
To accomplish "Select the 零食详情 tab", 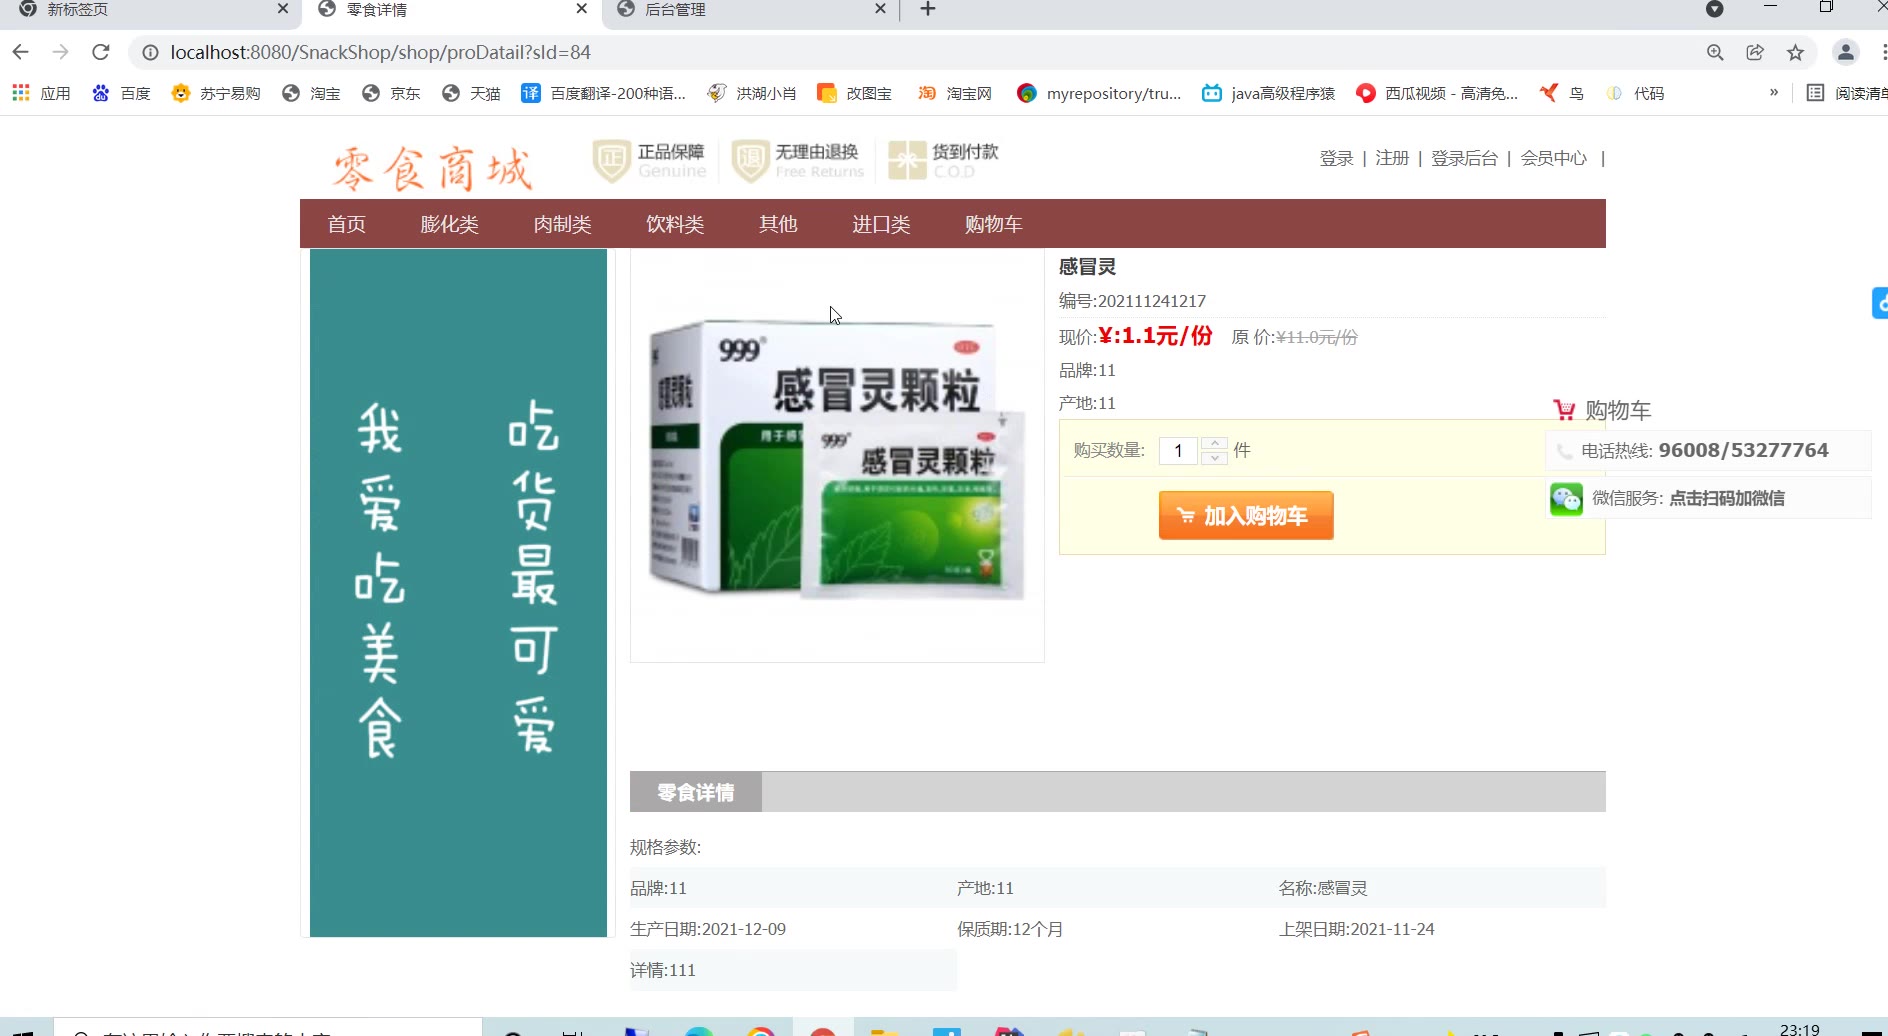I will click(x=696, y=792).
